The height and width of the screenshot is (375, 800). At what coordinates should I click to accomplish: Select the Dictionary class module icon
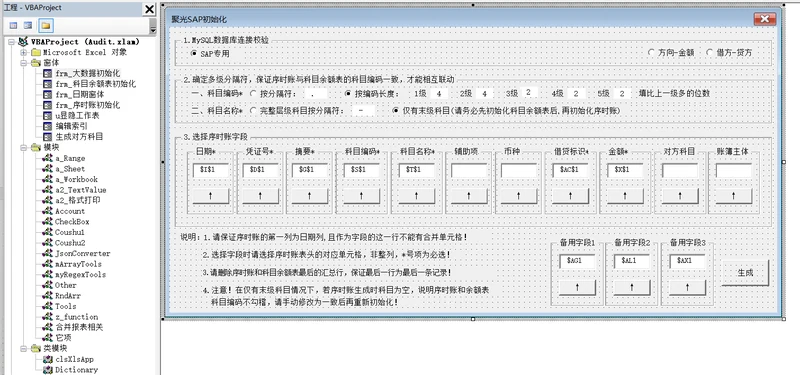(47, 370)
